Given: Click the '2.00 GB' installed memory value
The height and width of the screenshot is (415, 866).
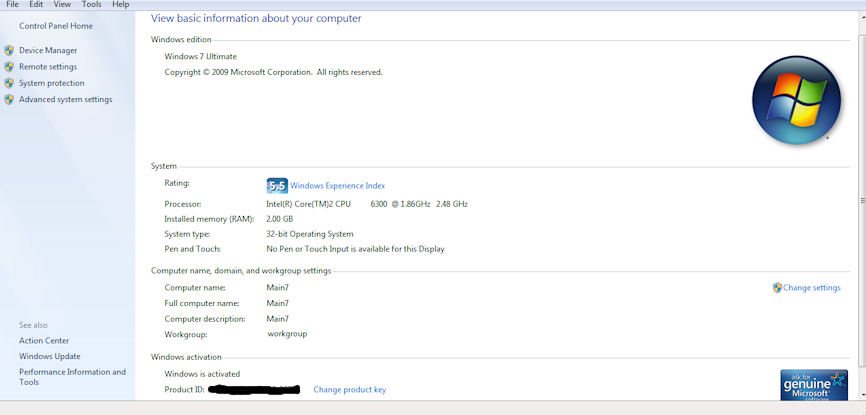Looking at the screenshot, I should point(279,219).
